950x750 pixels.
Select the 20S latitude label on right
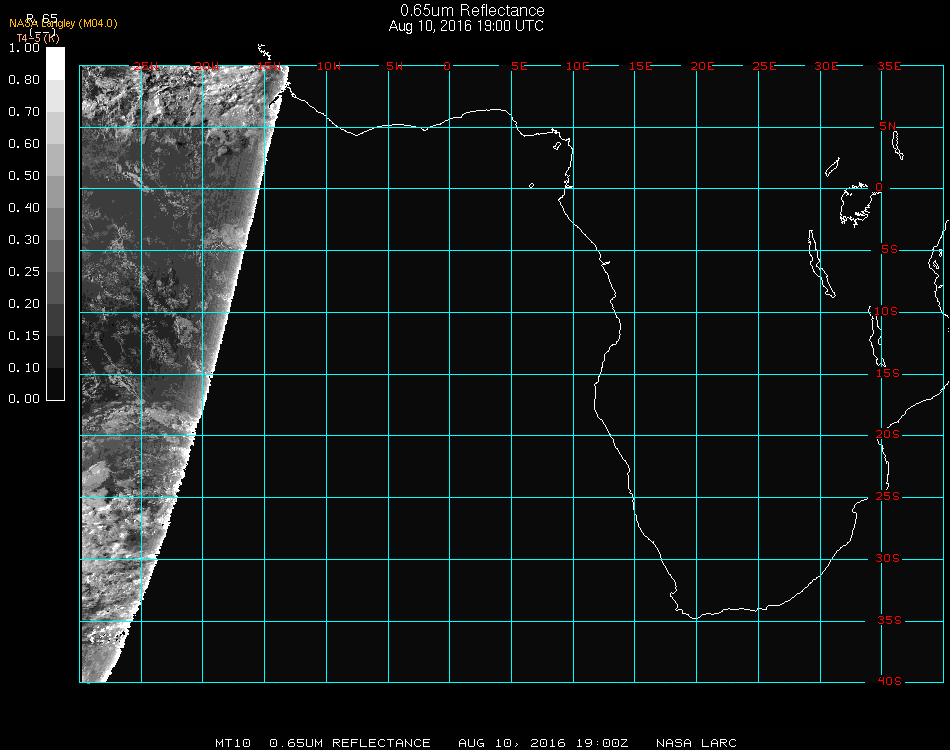click(888, 435)
